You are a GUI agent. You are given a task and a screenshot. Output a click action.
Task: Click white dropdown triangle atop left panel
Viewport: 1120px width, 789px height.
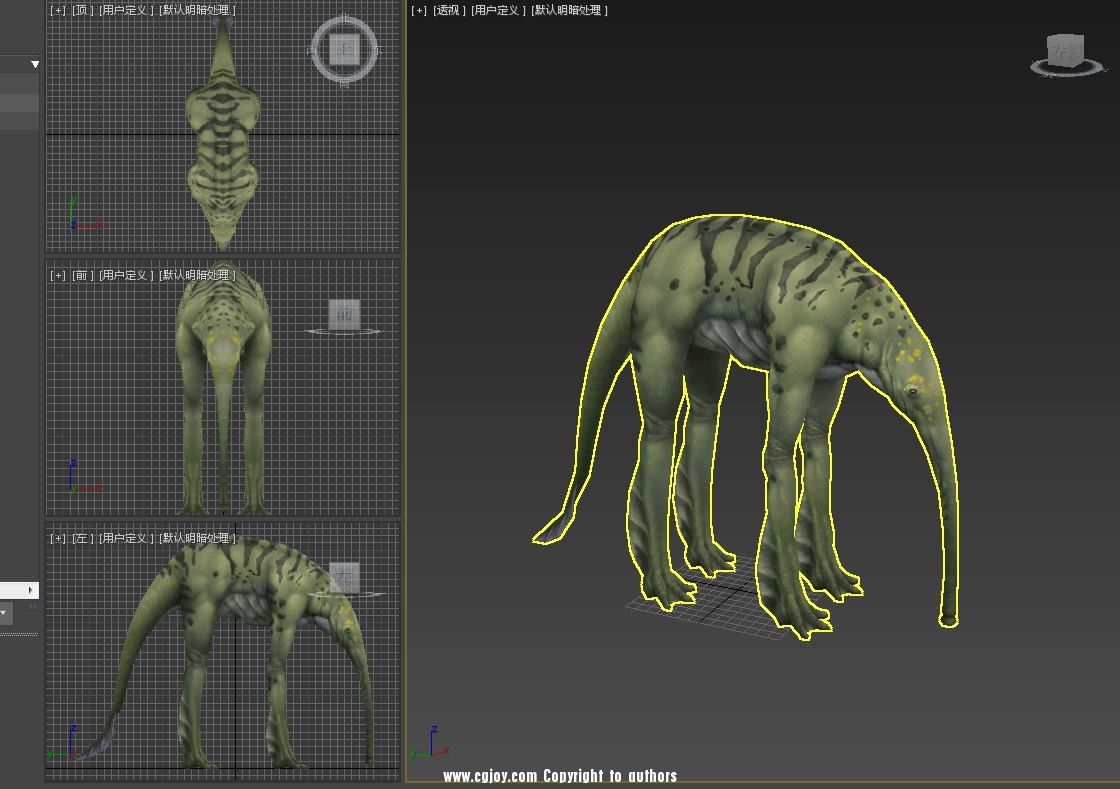[34, 65]
